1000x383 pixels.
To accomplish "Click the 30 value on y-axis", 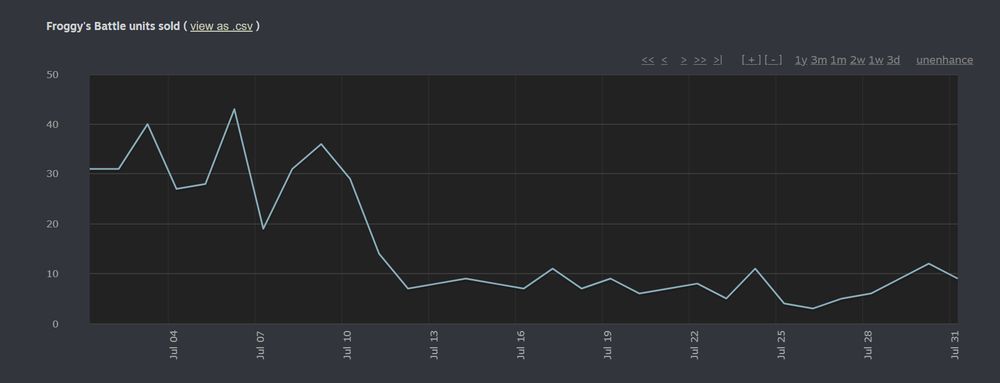I will tap(52, 173).
